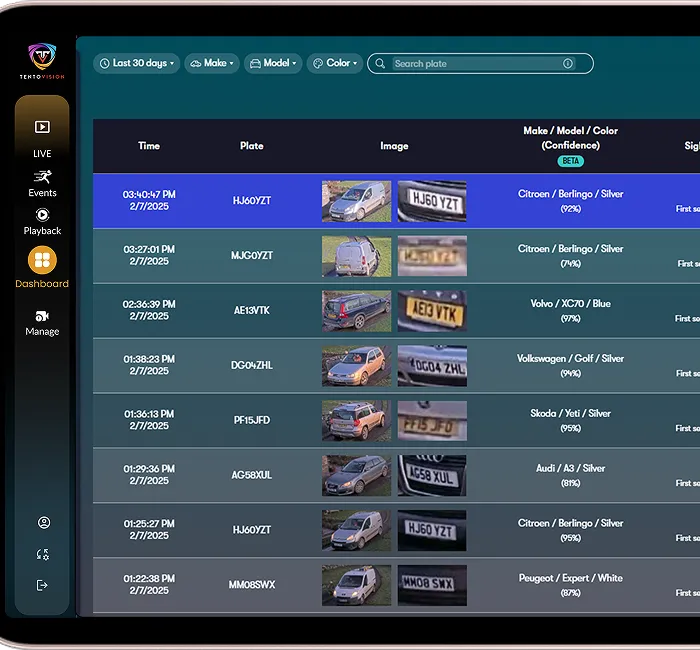Open vehicle thumbnail for 01:25:27 PM row
The image size is (700, 650).
tap(356, 531)
